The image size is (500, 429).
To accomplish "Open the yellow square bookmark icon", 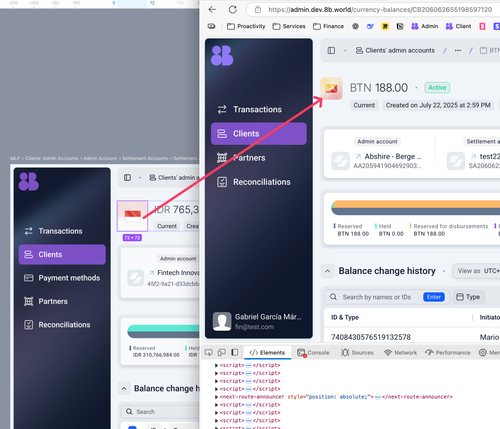I will click(385, 26).
